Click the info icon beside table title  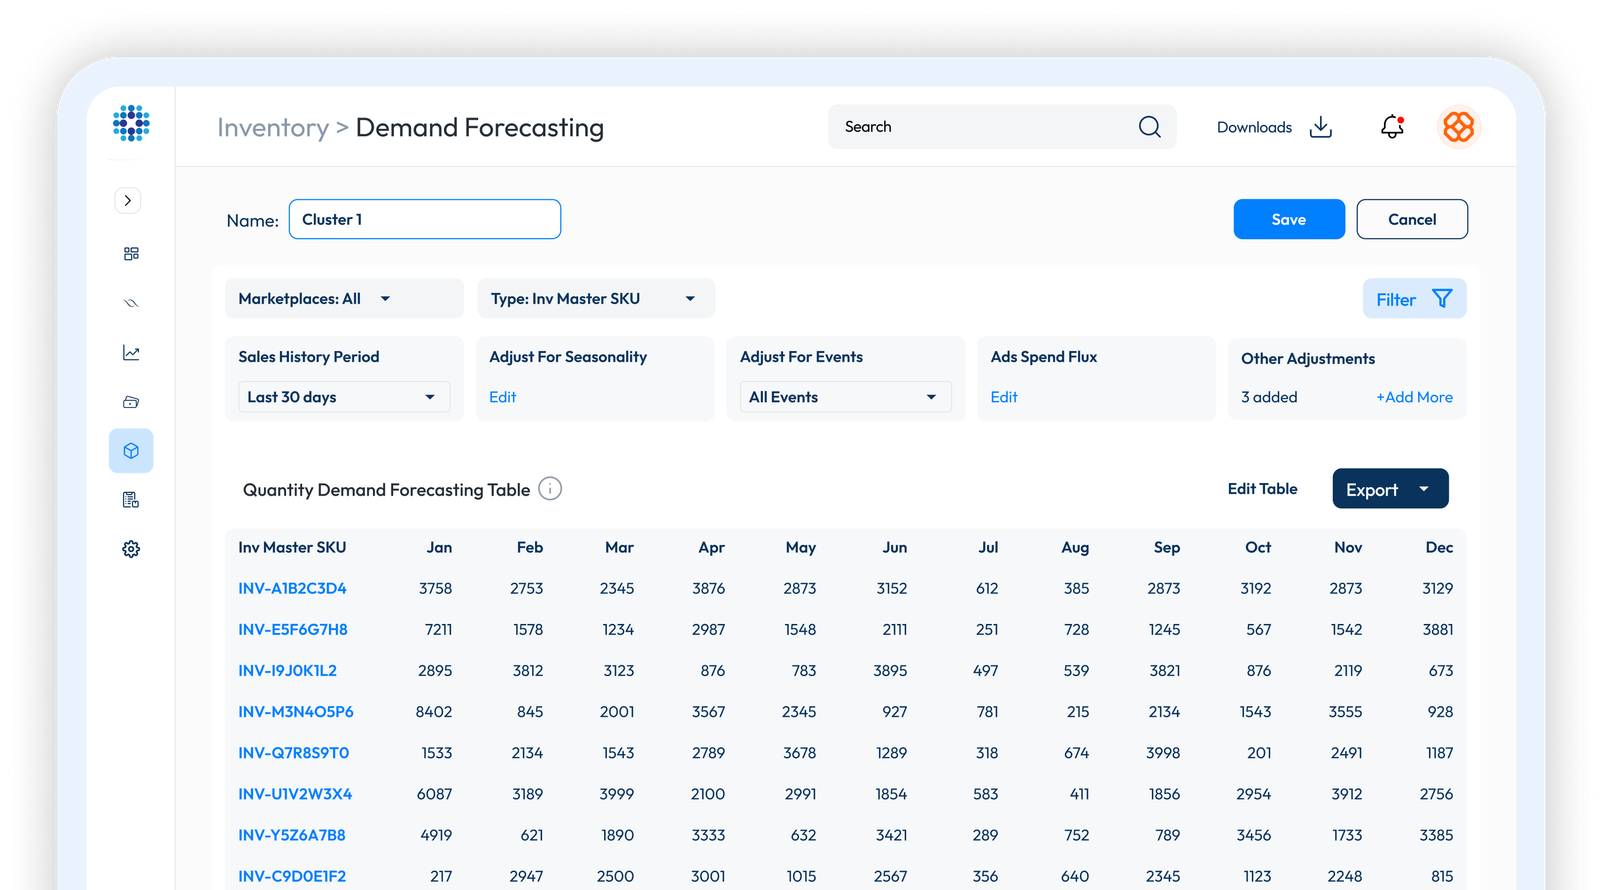tap(550, 489)
